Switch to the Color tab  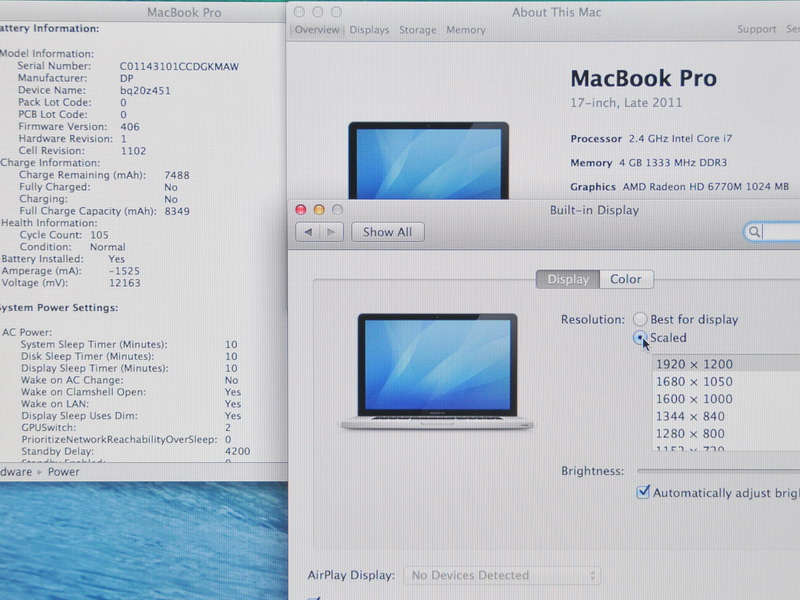626,279
